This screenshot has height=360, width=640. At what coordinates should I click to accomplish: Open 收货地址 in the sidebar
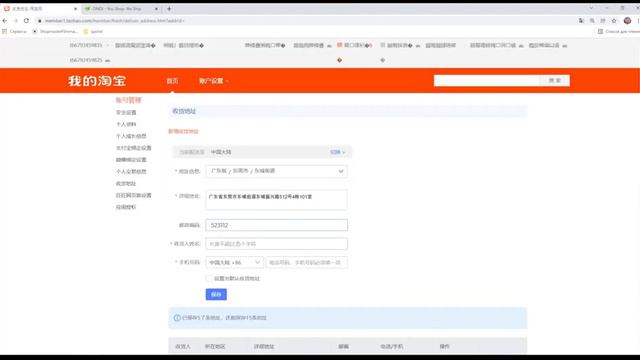pyautogui.click(x=126, y=183)
